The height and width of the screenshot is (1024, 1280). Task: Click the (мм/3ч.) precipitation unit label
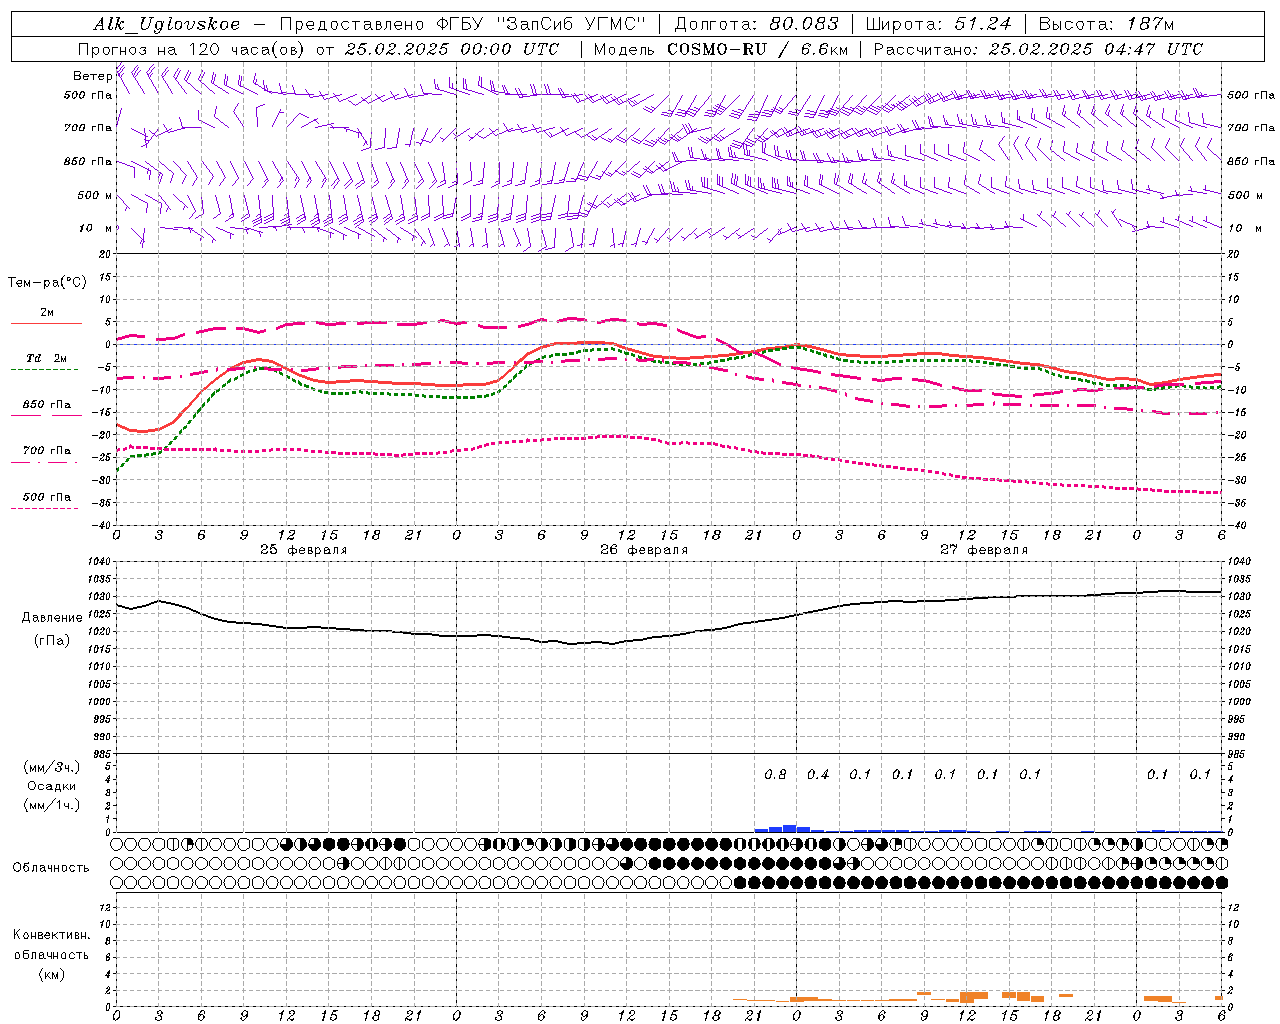click(51, 767)
